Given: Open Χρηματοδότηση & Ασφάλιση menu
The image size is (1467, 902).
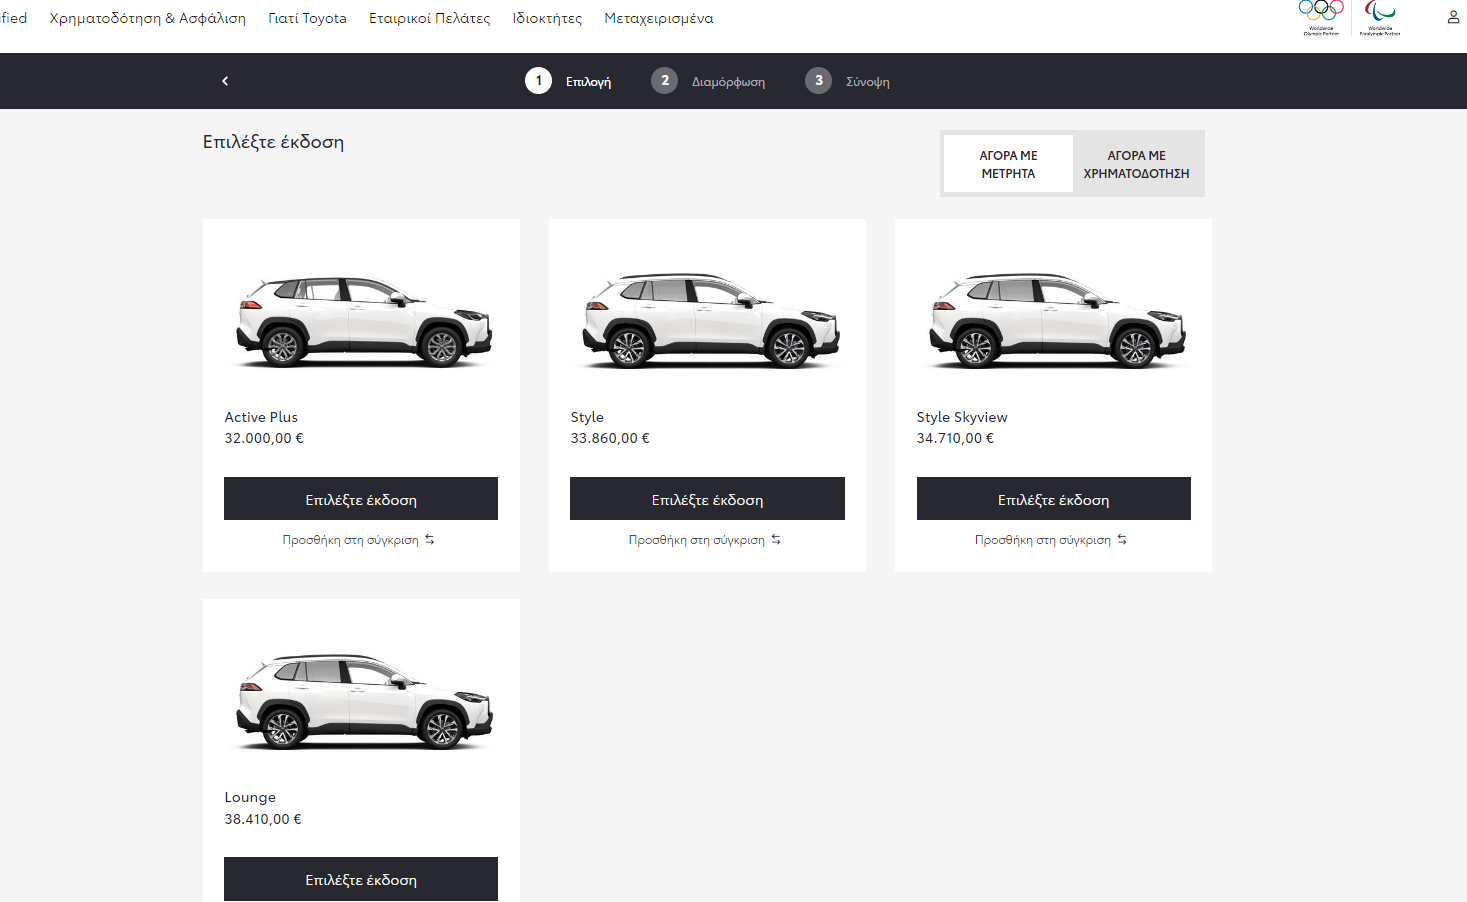Looking at the screenshot, I should [147, 18].
